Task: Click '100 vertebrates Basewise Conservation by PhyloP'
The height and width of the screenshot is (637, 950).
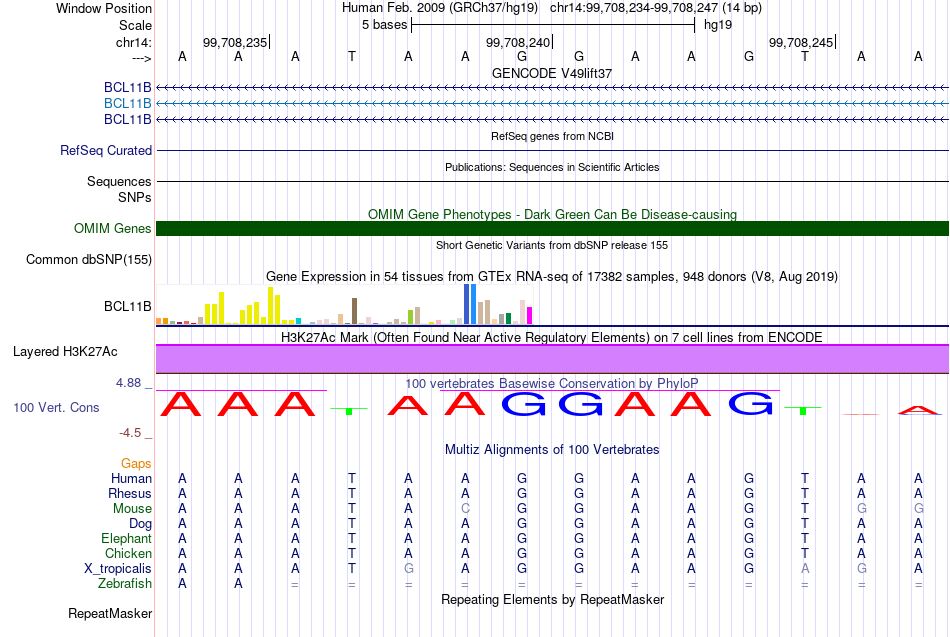Action: tap(552, 384)
